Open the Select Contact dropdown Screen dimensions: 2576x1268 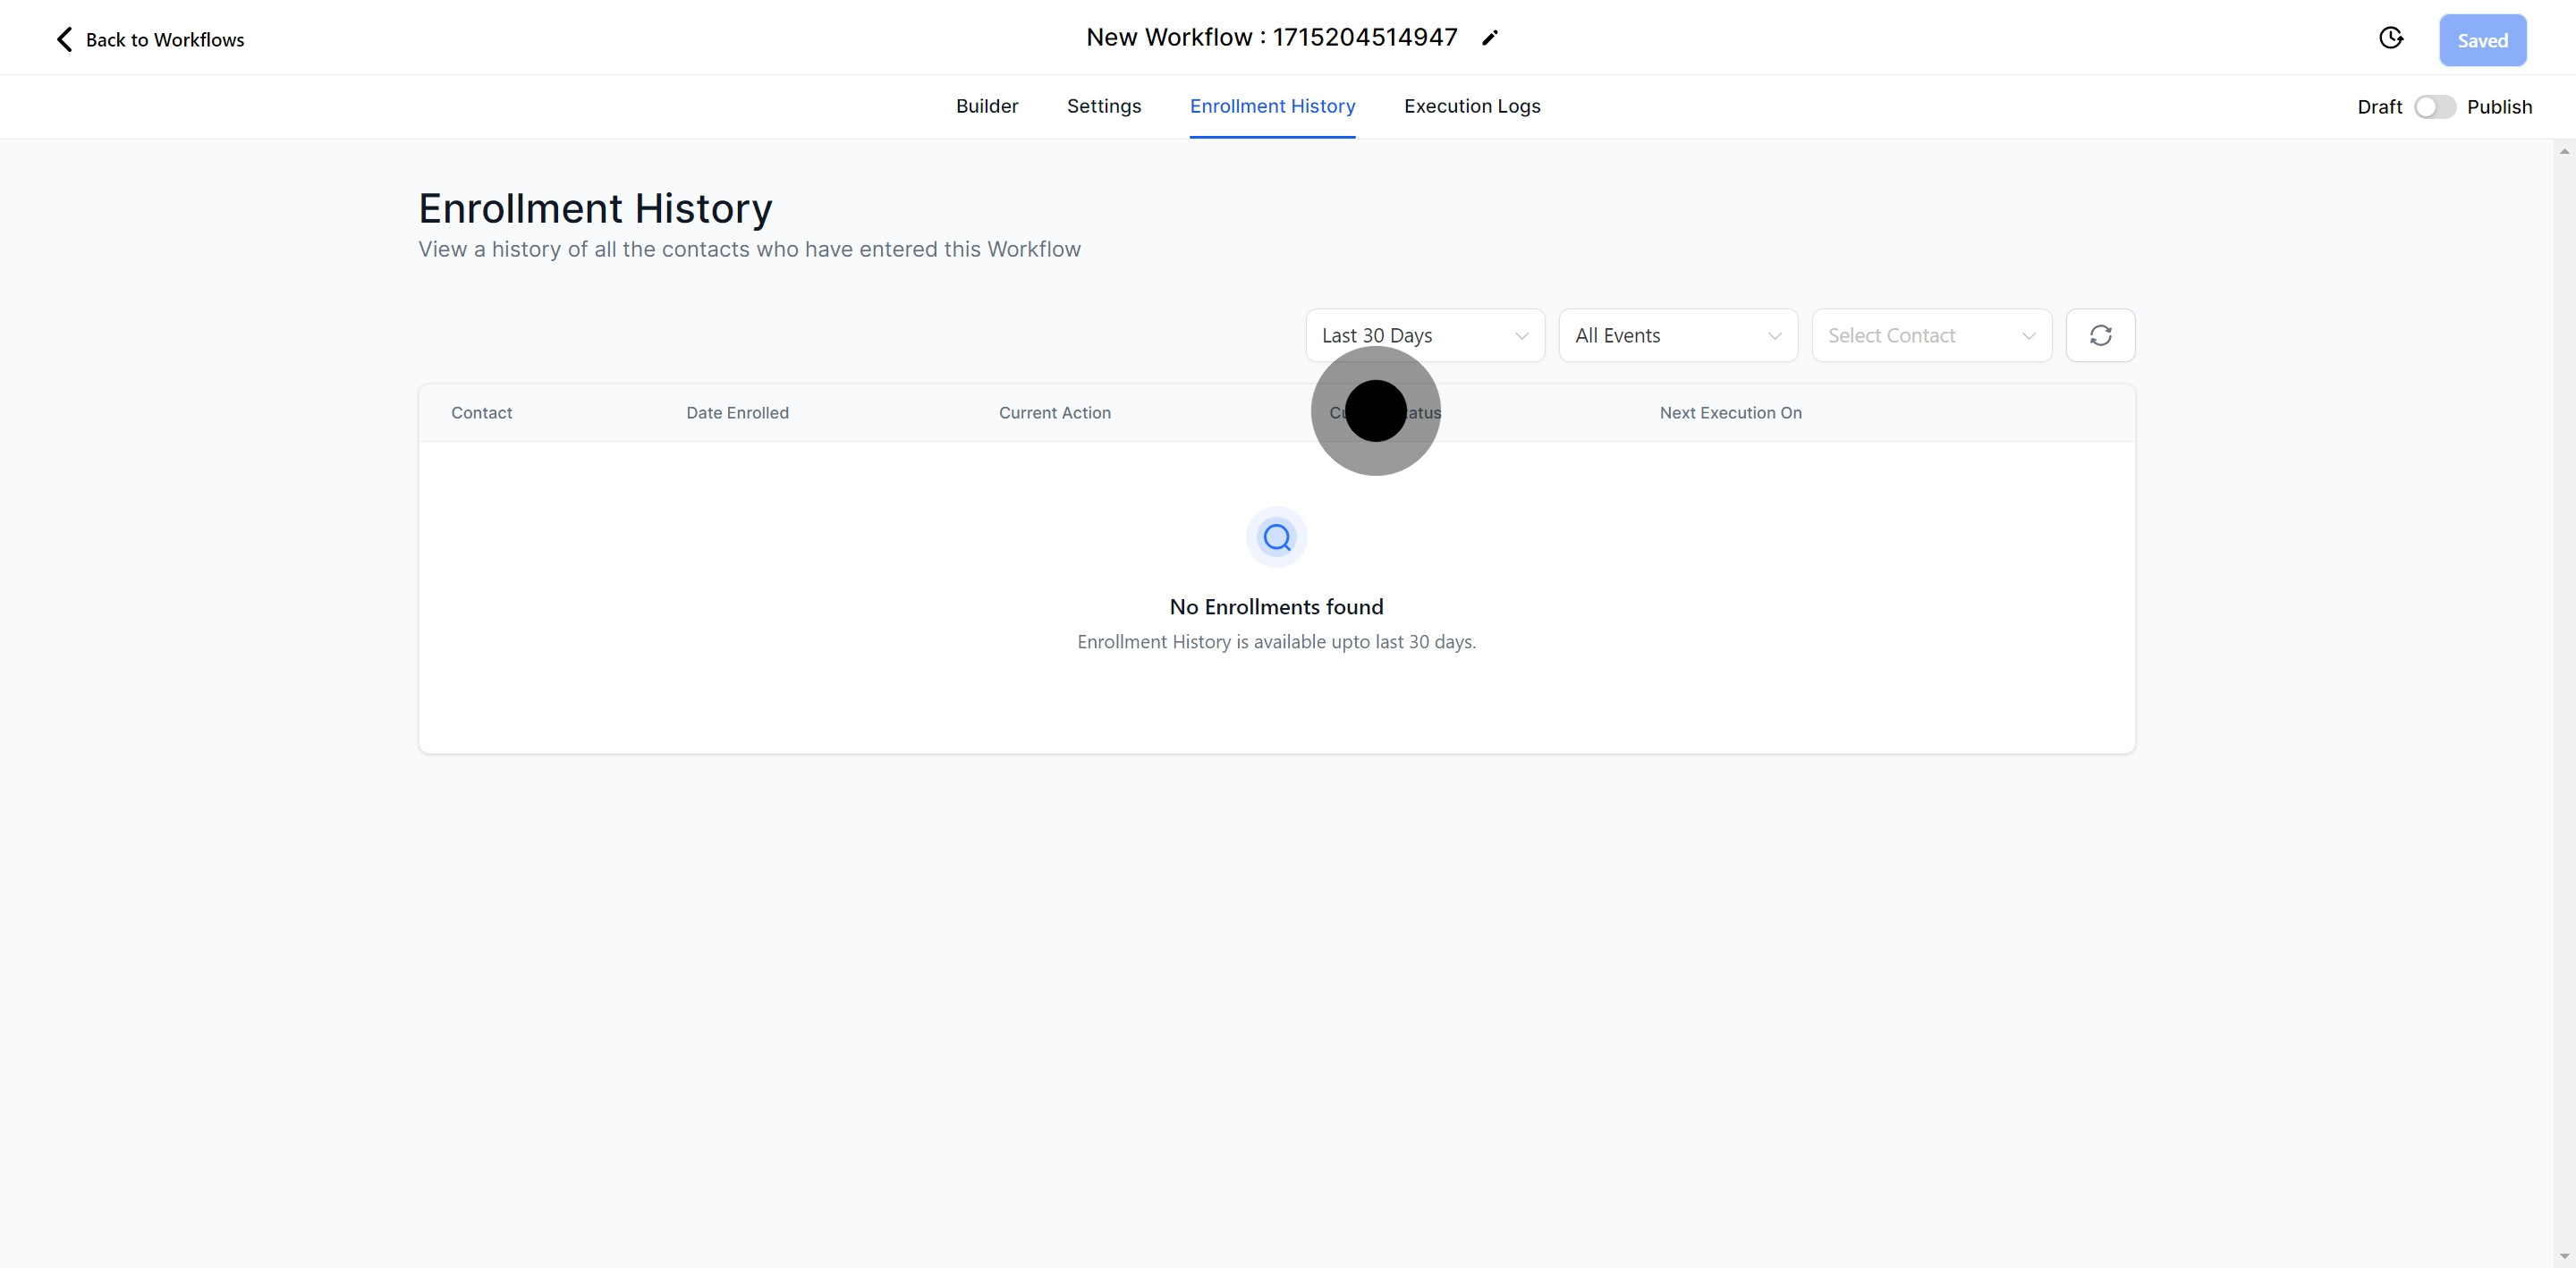coord(1930,335)
